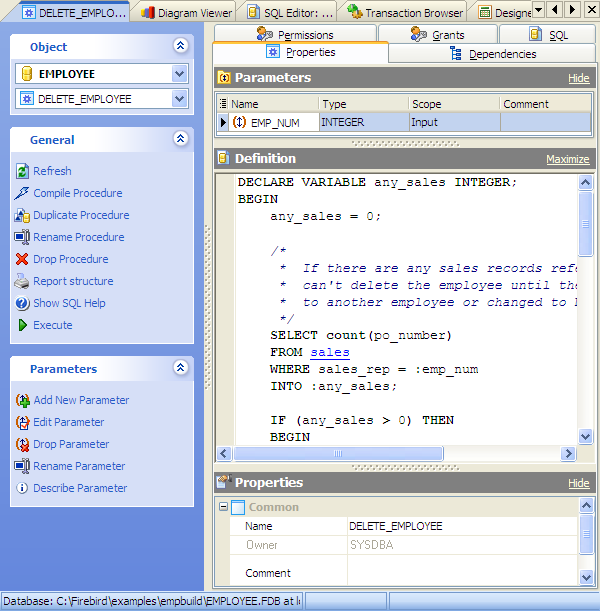Click the Report structure printer icon
The image size is (600, 611).
click(x=22, y=281)
